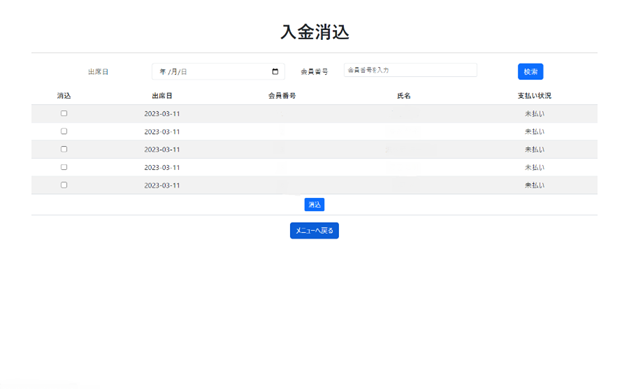Click the blue 消込 button below the table

click(314, 205)
